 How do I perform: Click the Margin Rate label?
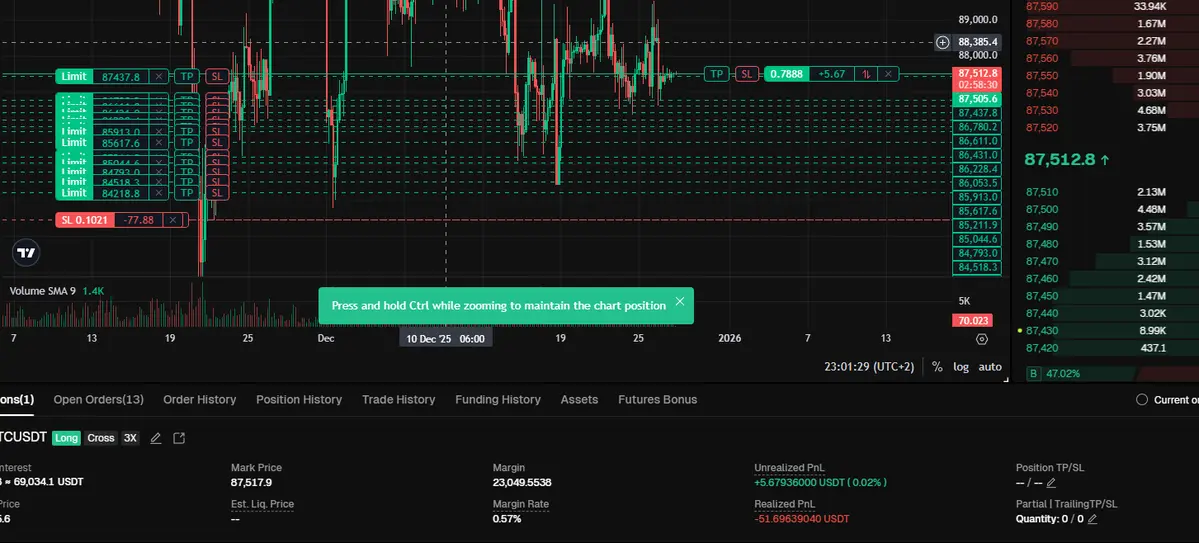[x=521, y=504]
